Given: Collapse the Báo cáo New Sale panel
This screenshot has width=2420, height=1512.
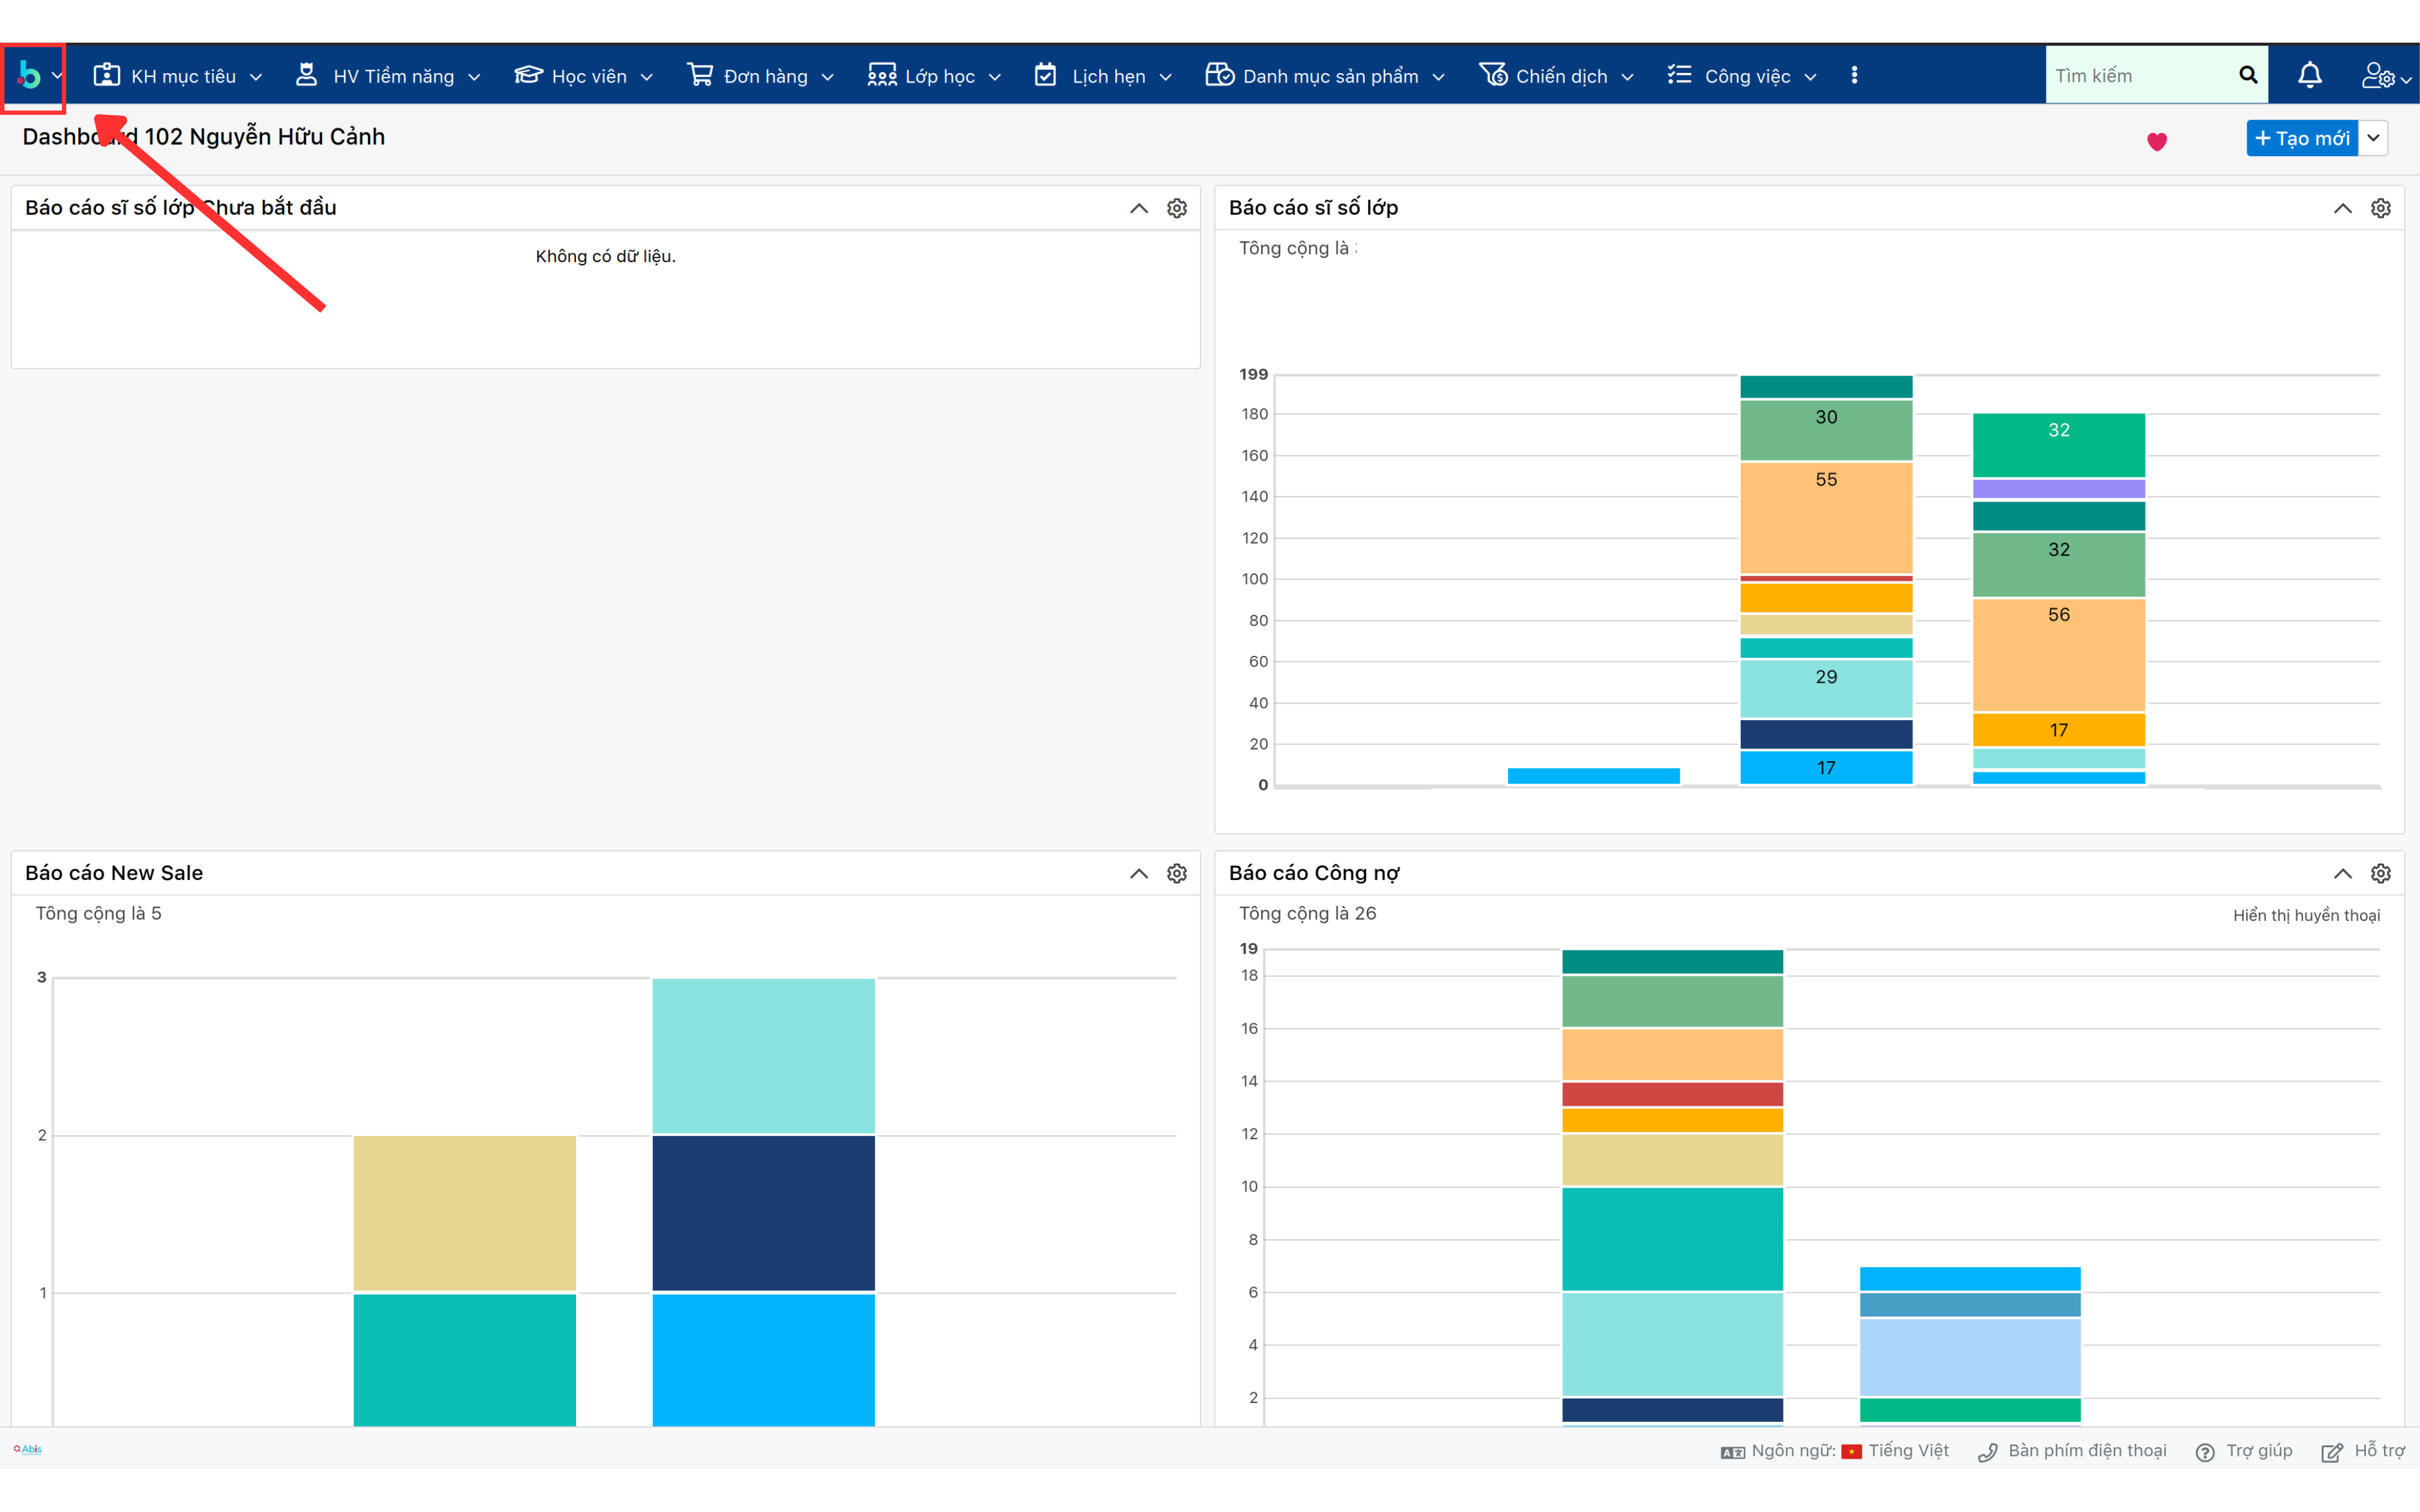Looking at the screenshot, I should click(x=1139, y=873).
